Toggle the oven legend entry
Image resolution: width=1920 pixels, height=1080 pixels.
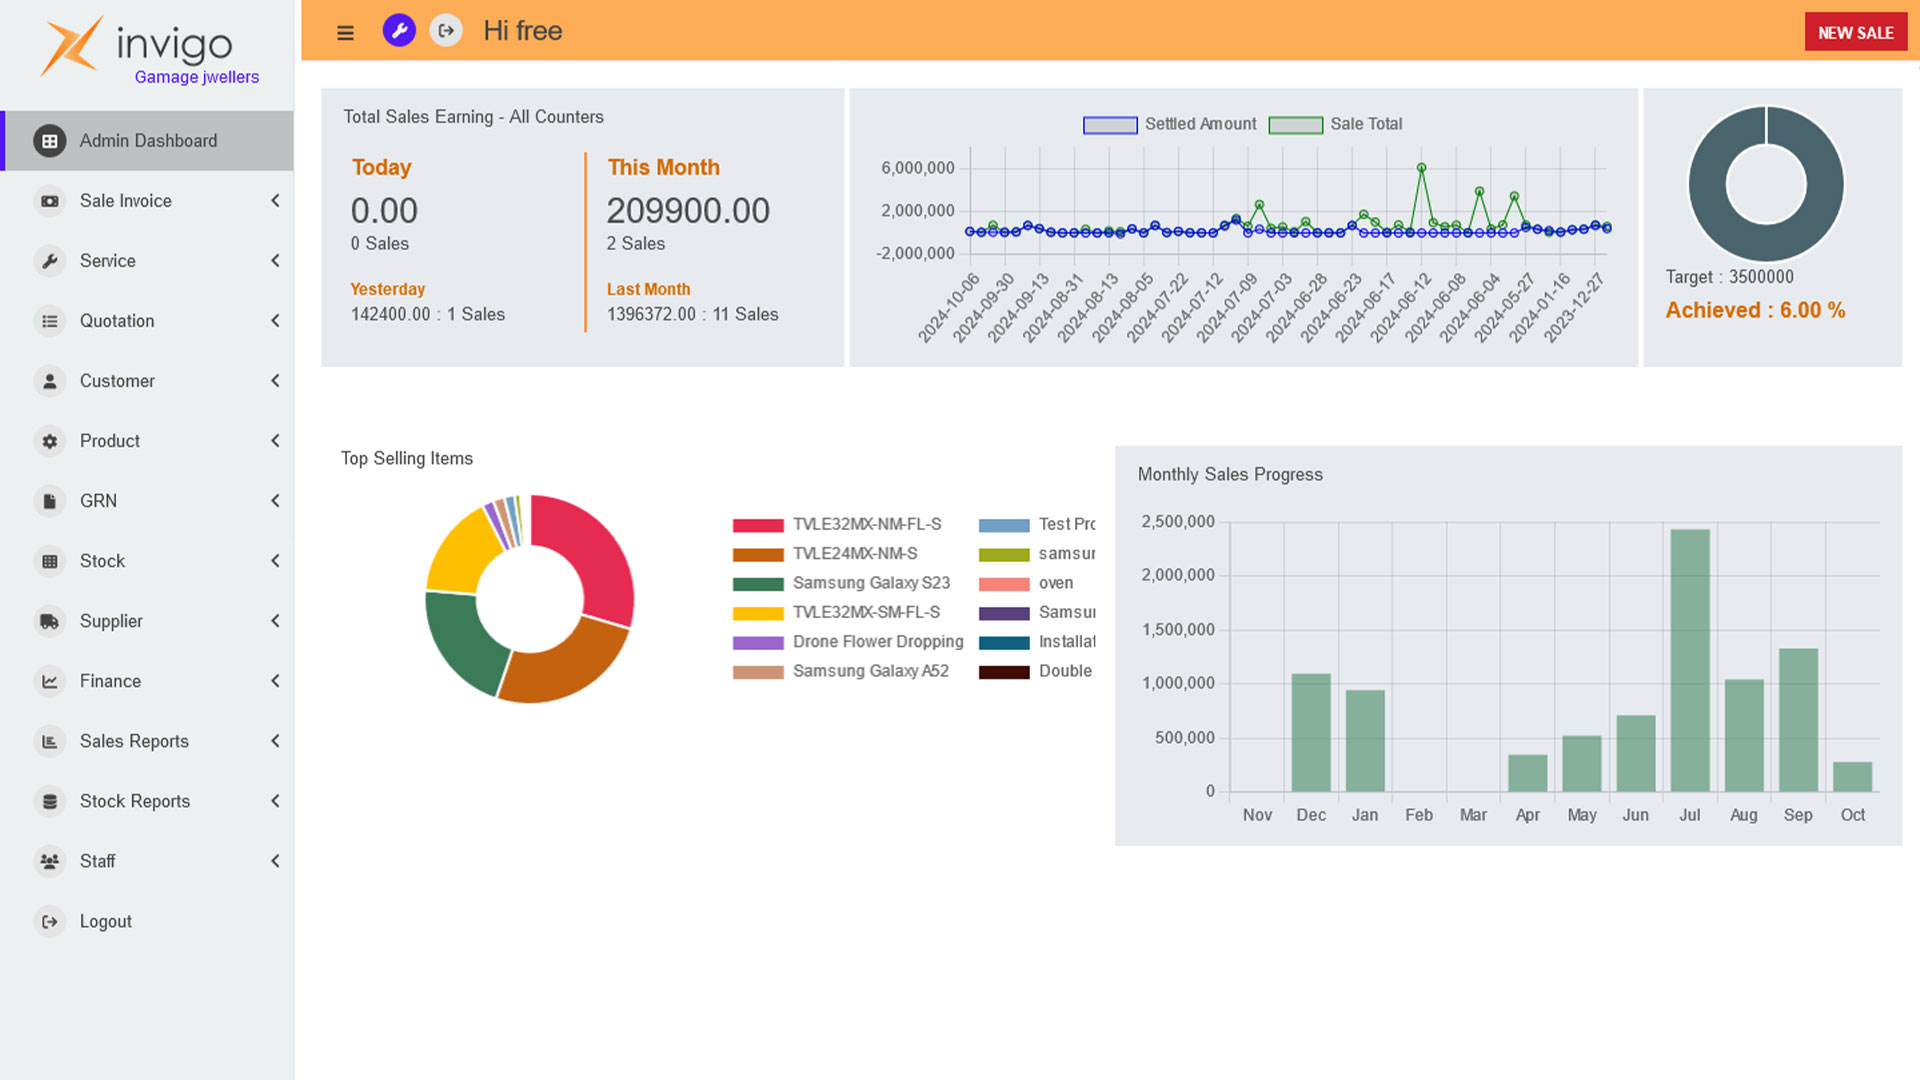pyautogui.click(x=1026, y=584)
